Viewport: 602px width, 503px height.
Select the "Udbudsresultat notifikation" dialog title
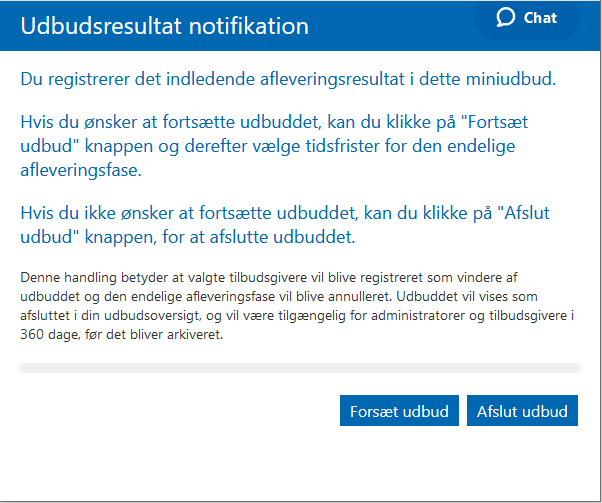click(x=164, y=26)
